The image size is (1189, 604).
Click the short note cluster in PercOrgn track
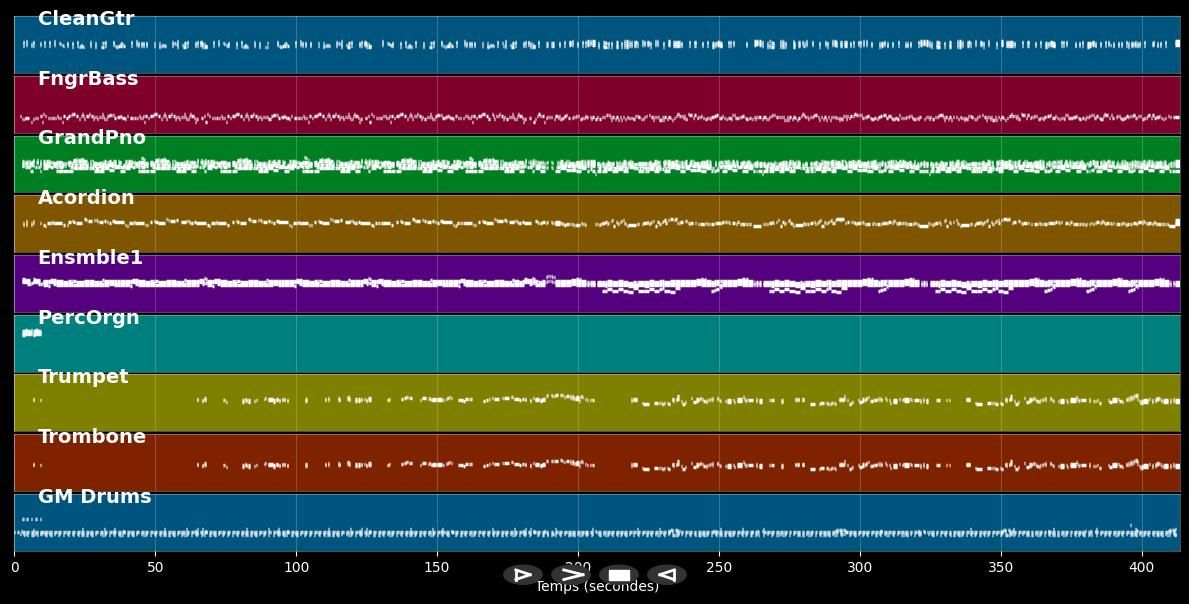pyautogui.click(x=31, y=333)
